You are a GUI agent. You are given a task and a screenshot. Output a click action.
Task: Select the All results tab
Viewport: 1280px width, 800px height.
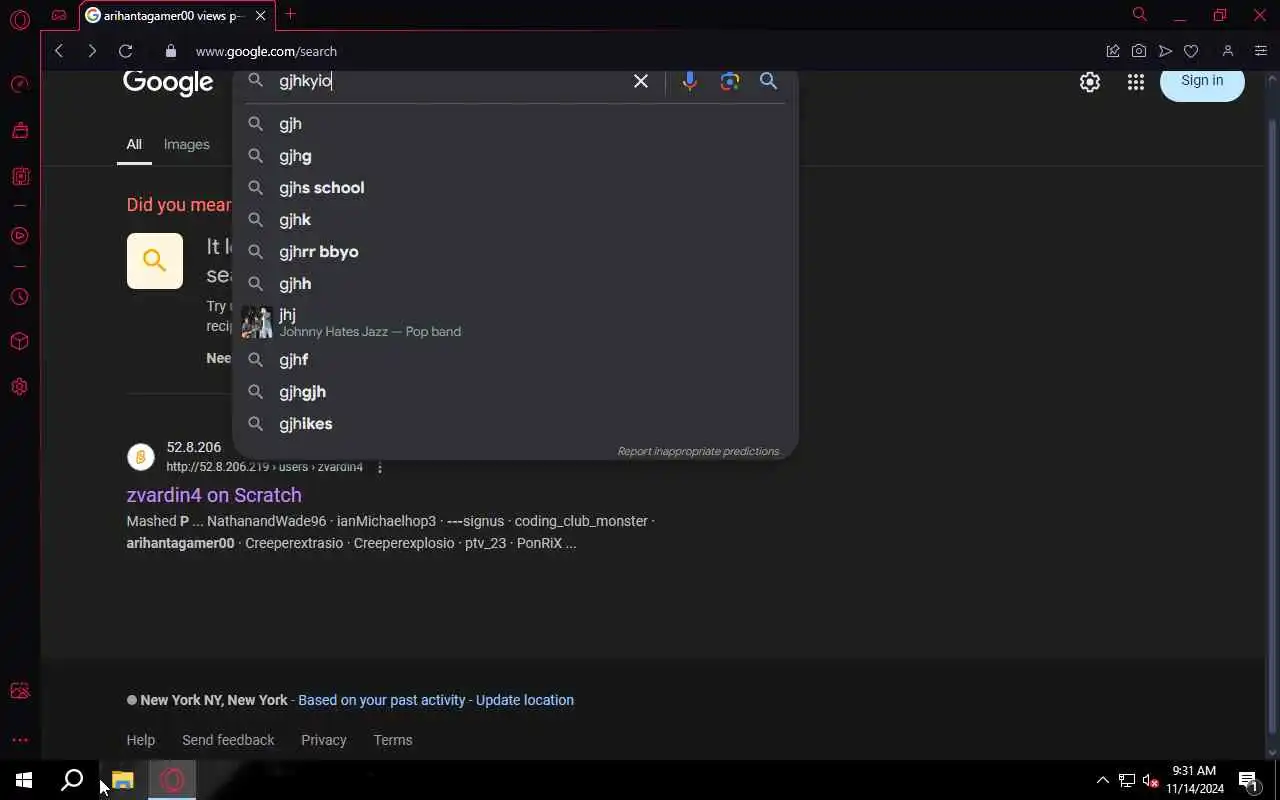click(x=134, y=144)
